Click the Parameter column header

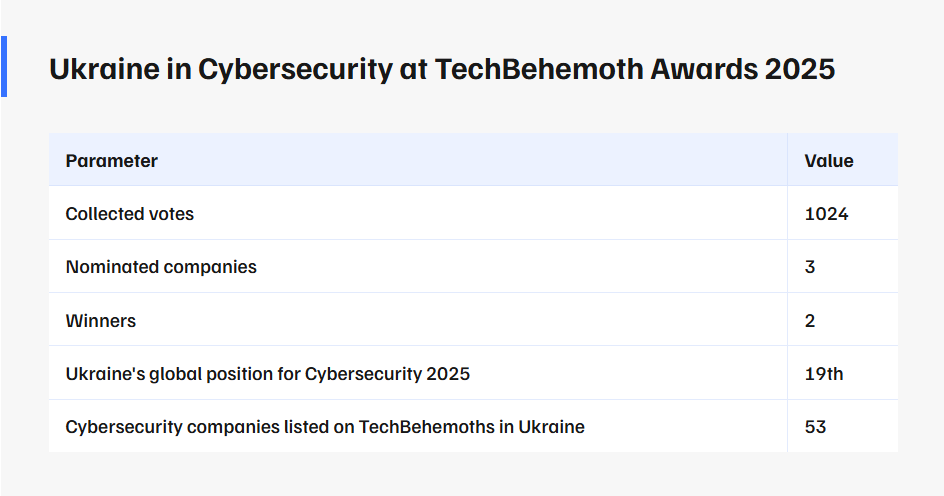(112, 160)
